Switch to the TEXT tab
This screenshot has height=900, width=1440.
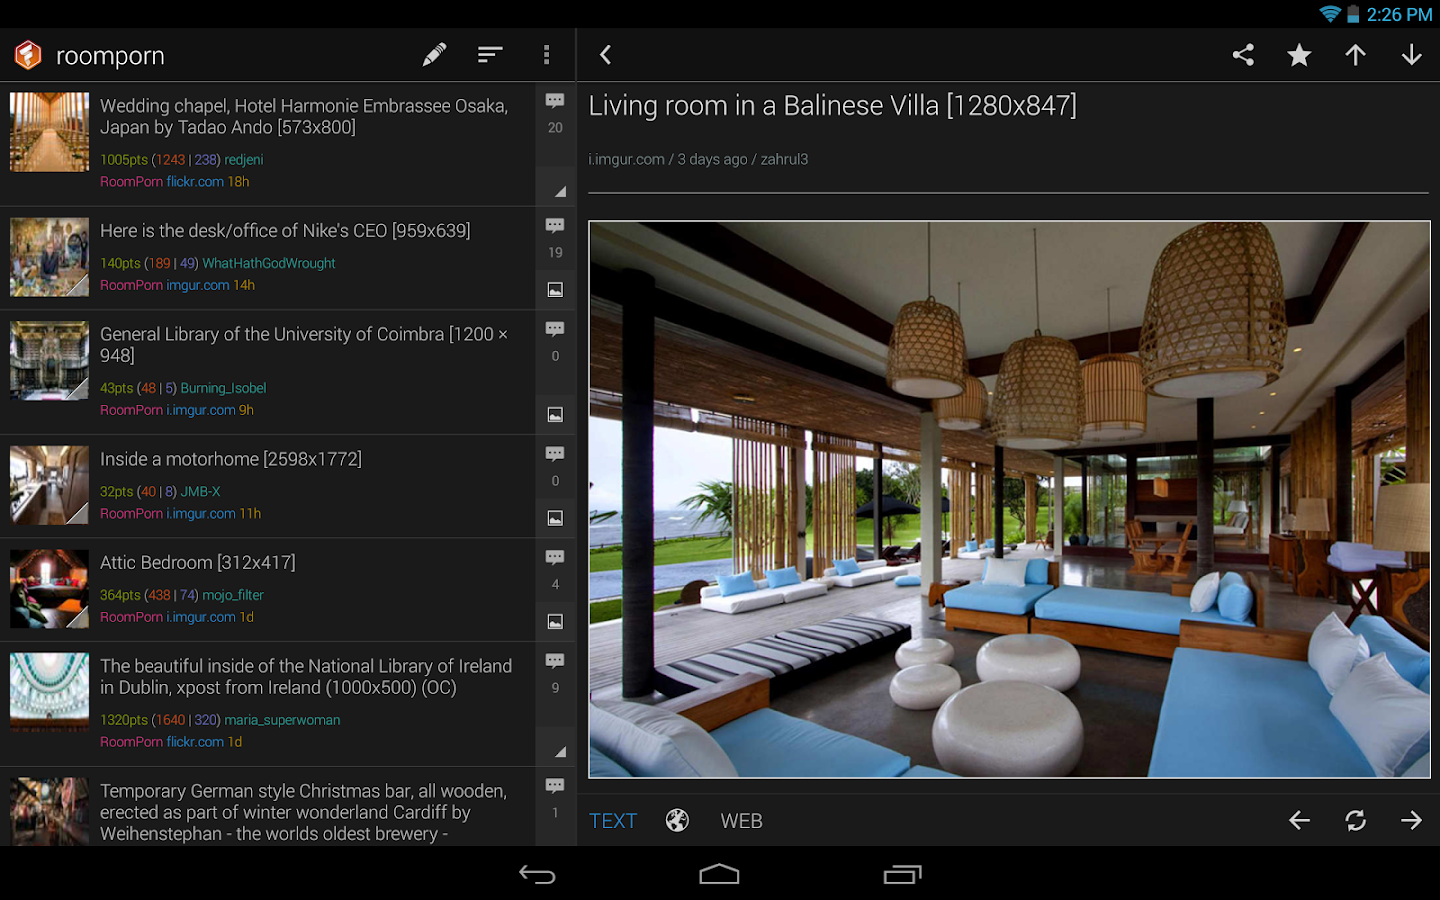tap(613, 821)
